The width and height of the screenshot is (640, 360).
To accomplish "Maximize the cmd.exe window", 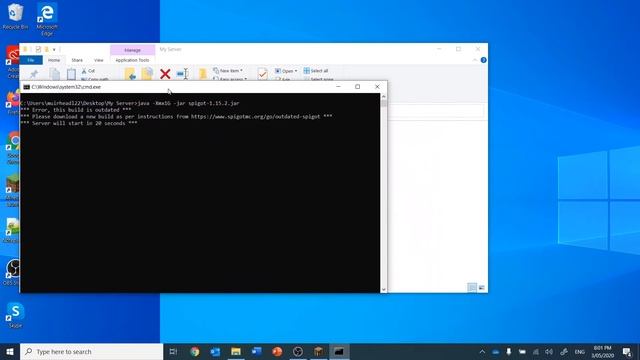I will (358, 87).
